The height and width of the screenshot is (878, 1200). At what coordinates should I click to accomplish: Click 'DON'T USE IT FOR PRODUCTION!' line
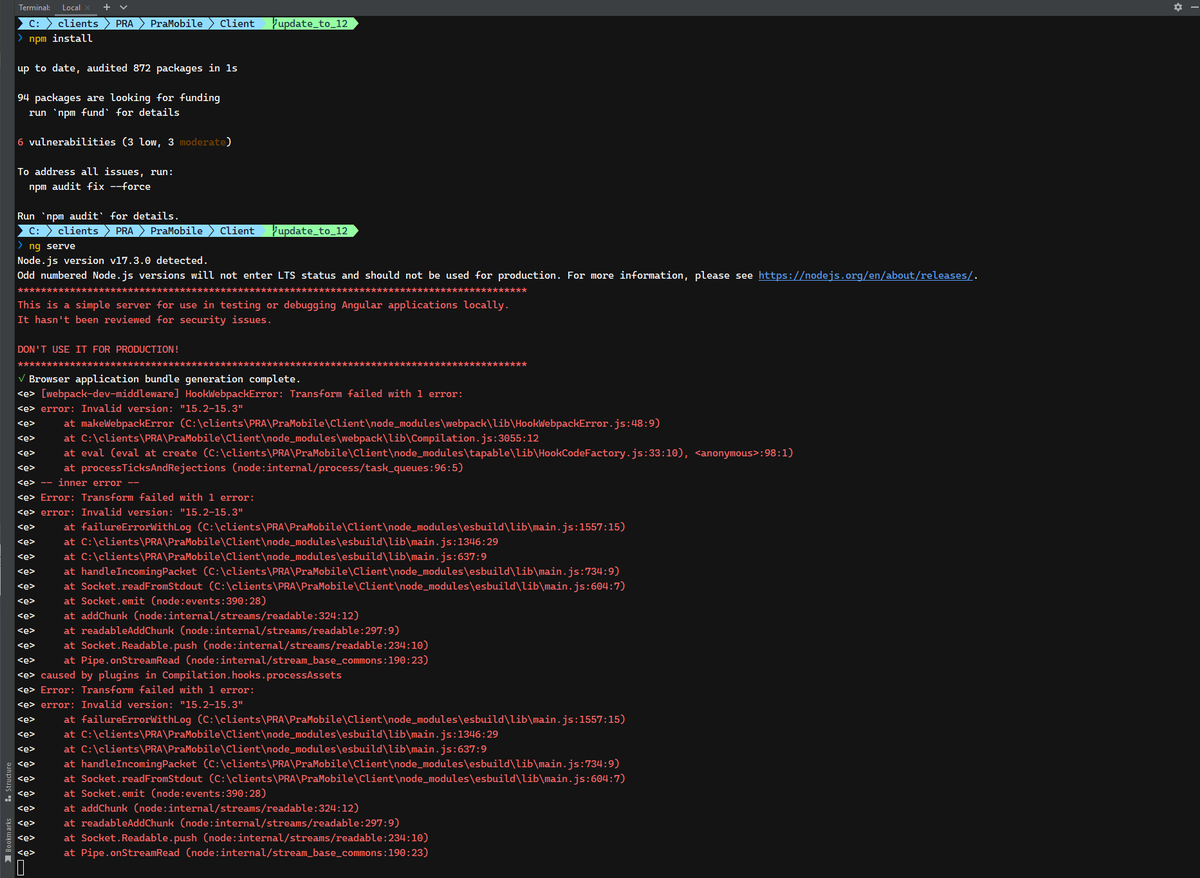[98, 349]
